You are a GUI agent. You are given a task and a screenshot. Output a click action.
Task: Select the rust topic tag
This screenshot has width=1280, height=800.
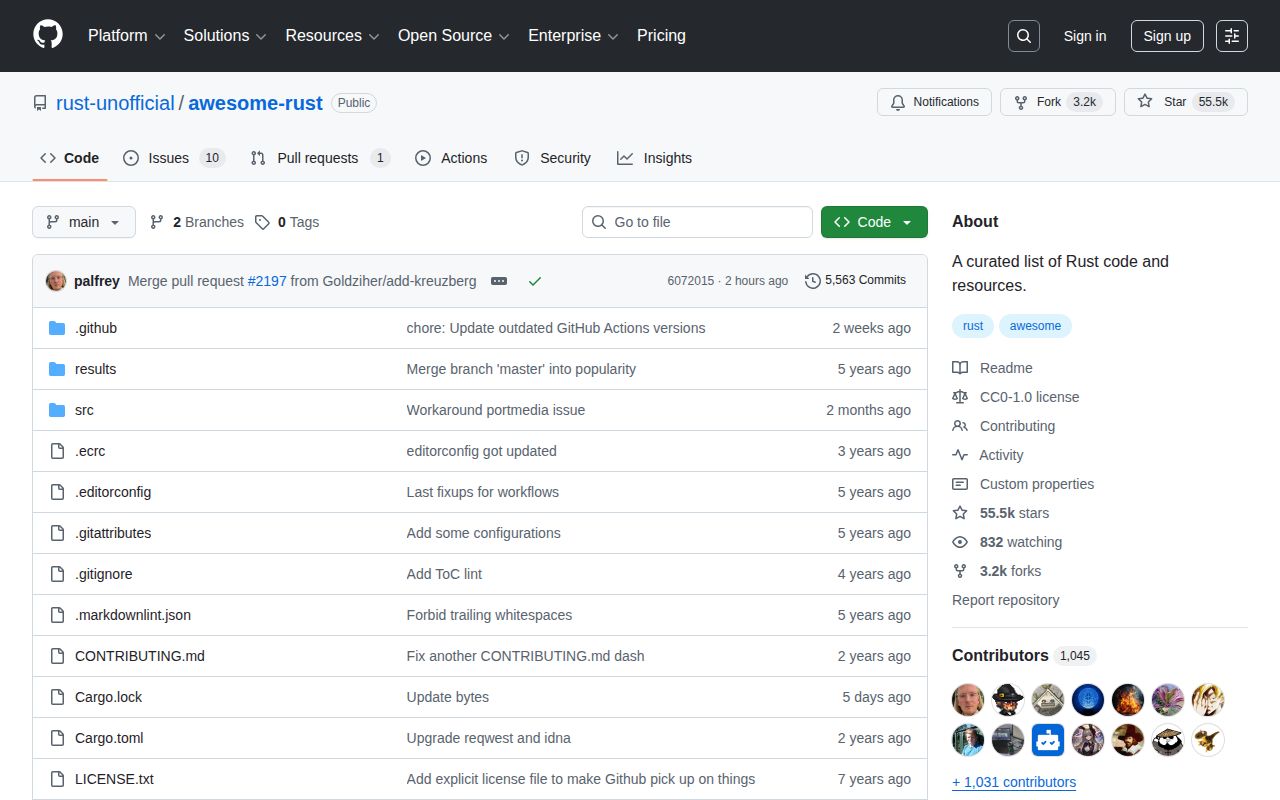tap(973, 326)
